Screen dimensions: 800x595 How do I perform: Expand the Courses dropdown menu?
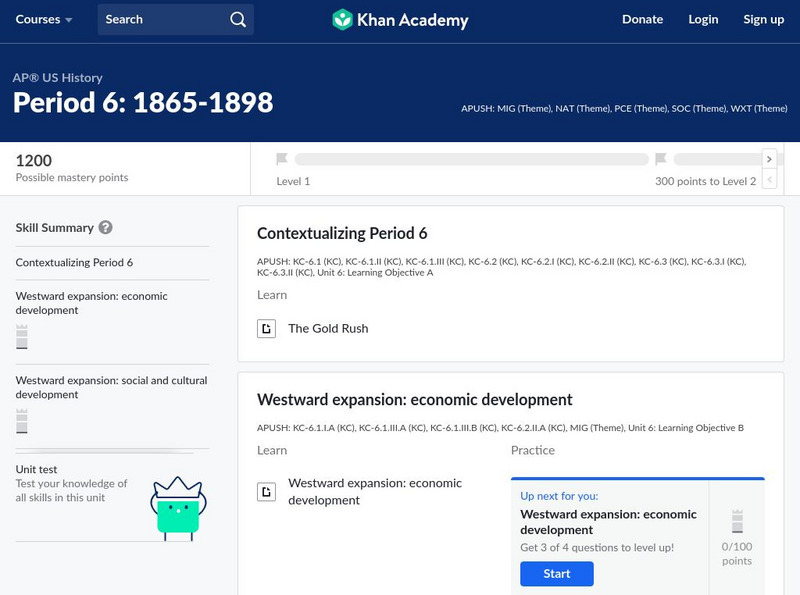pyautogui.click(x=45, y=19)
